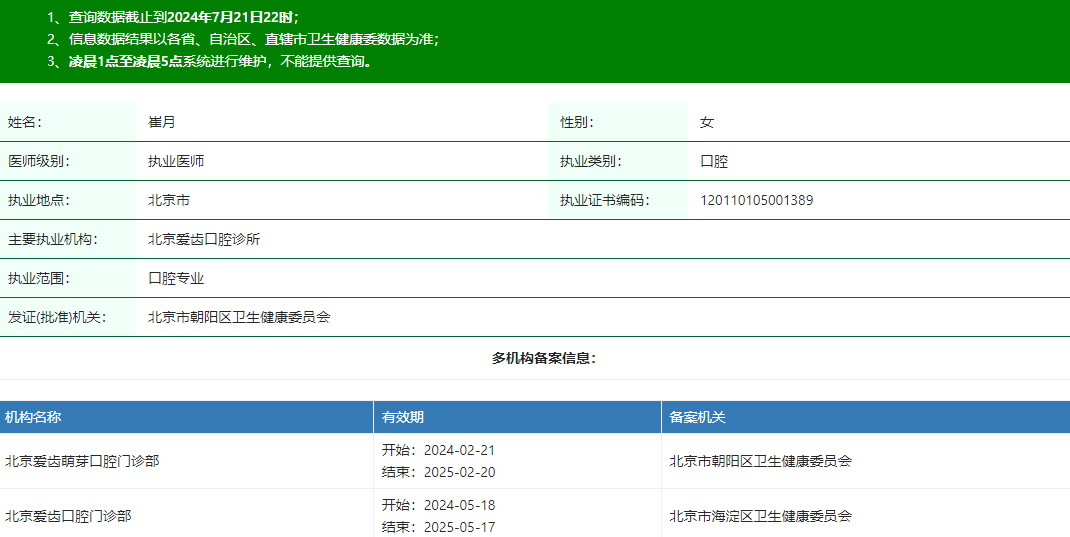The height and width of the screenshot is (537, 1070).
Task: Click the end date 2025-02-20
Action: [x=459, y=472]
